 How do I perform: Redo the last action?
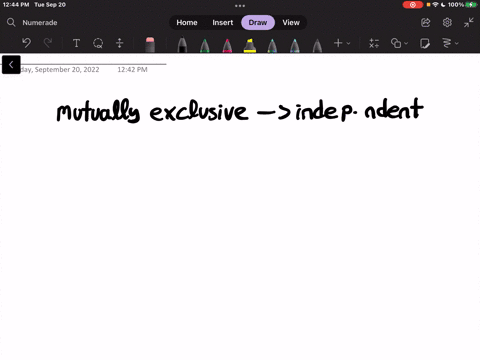click(48, 43)
